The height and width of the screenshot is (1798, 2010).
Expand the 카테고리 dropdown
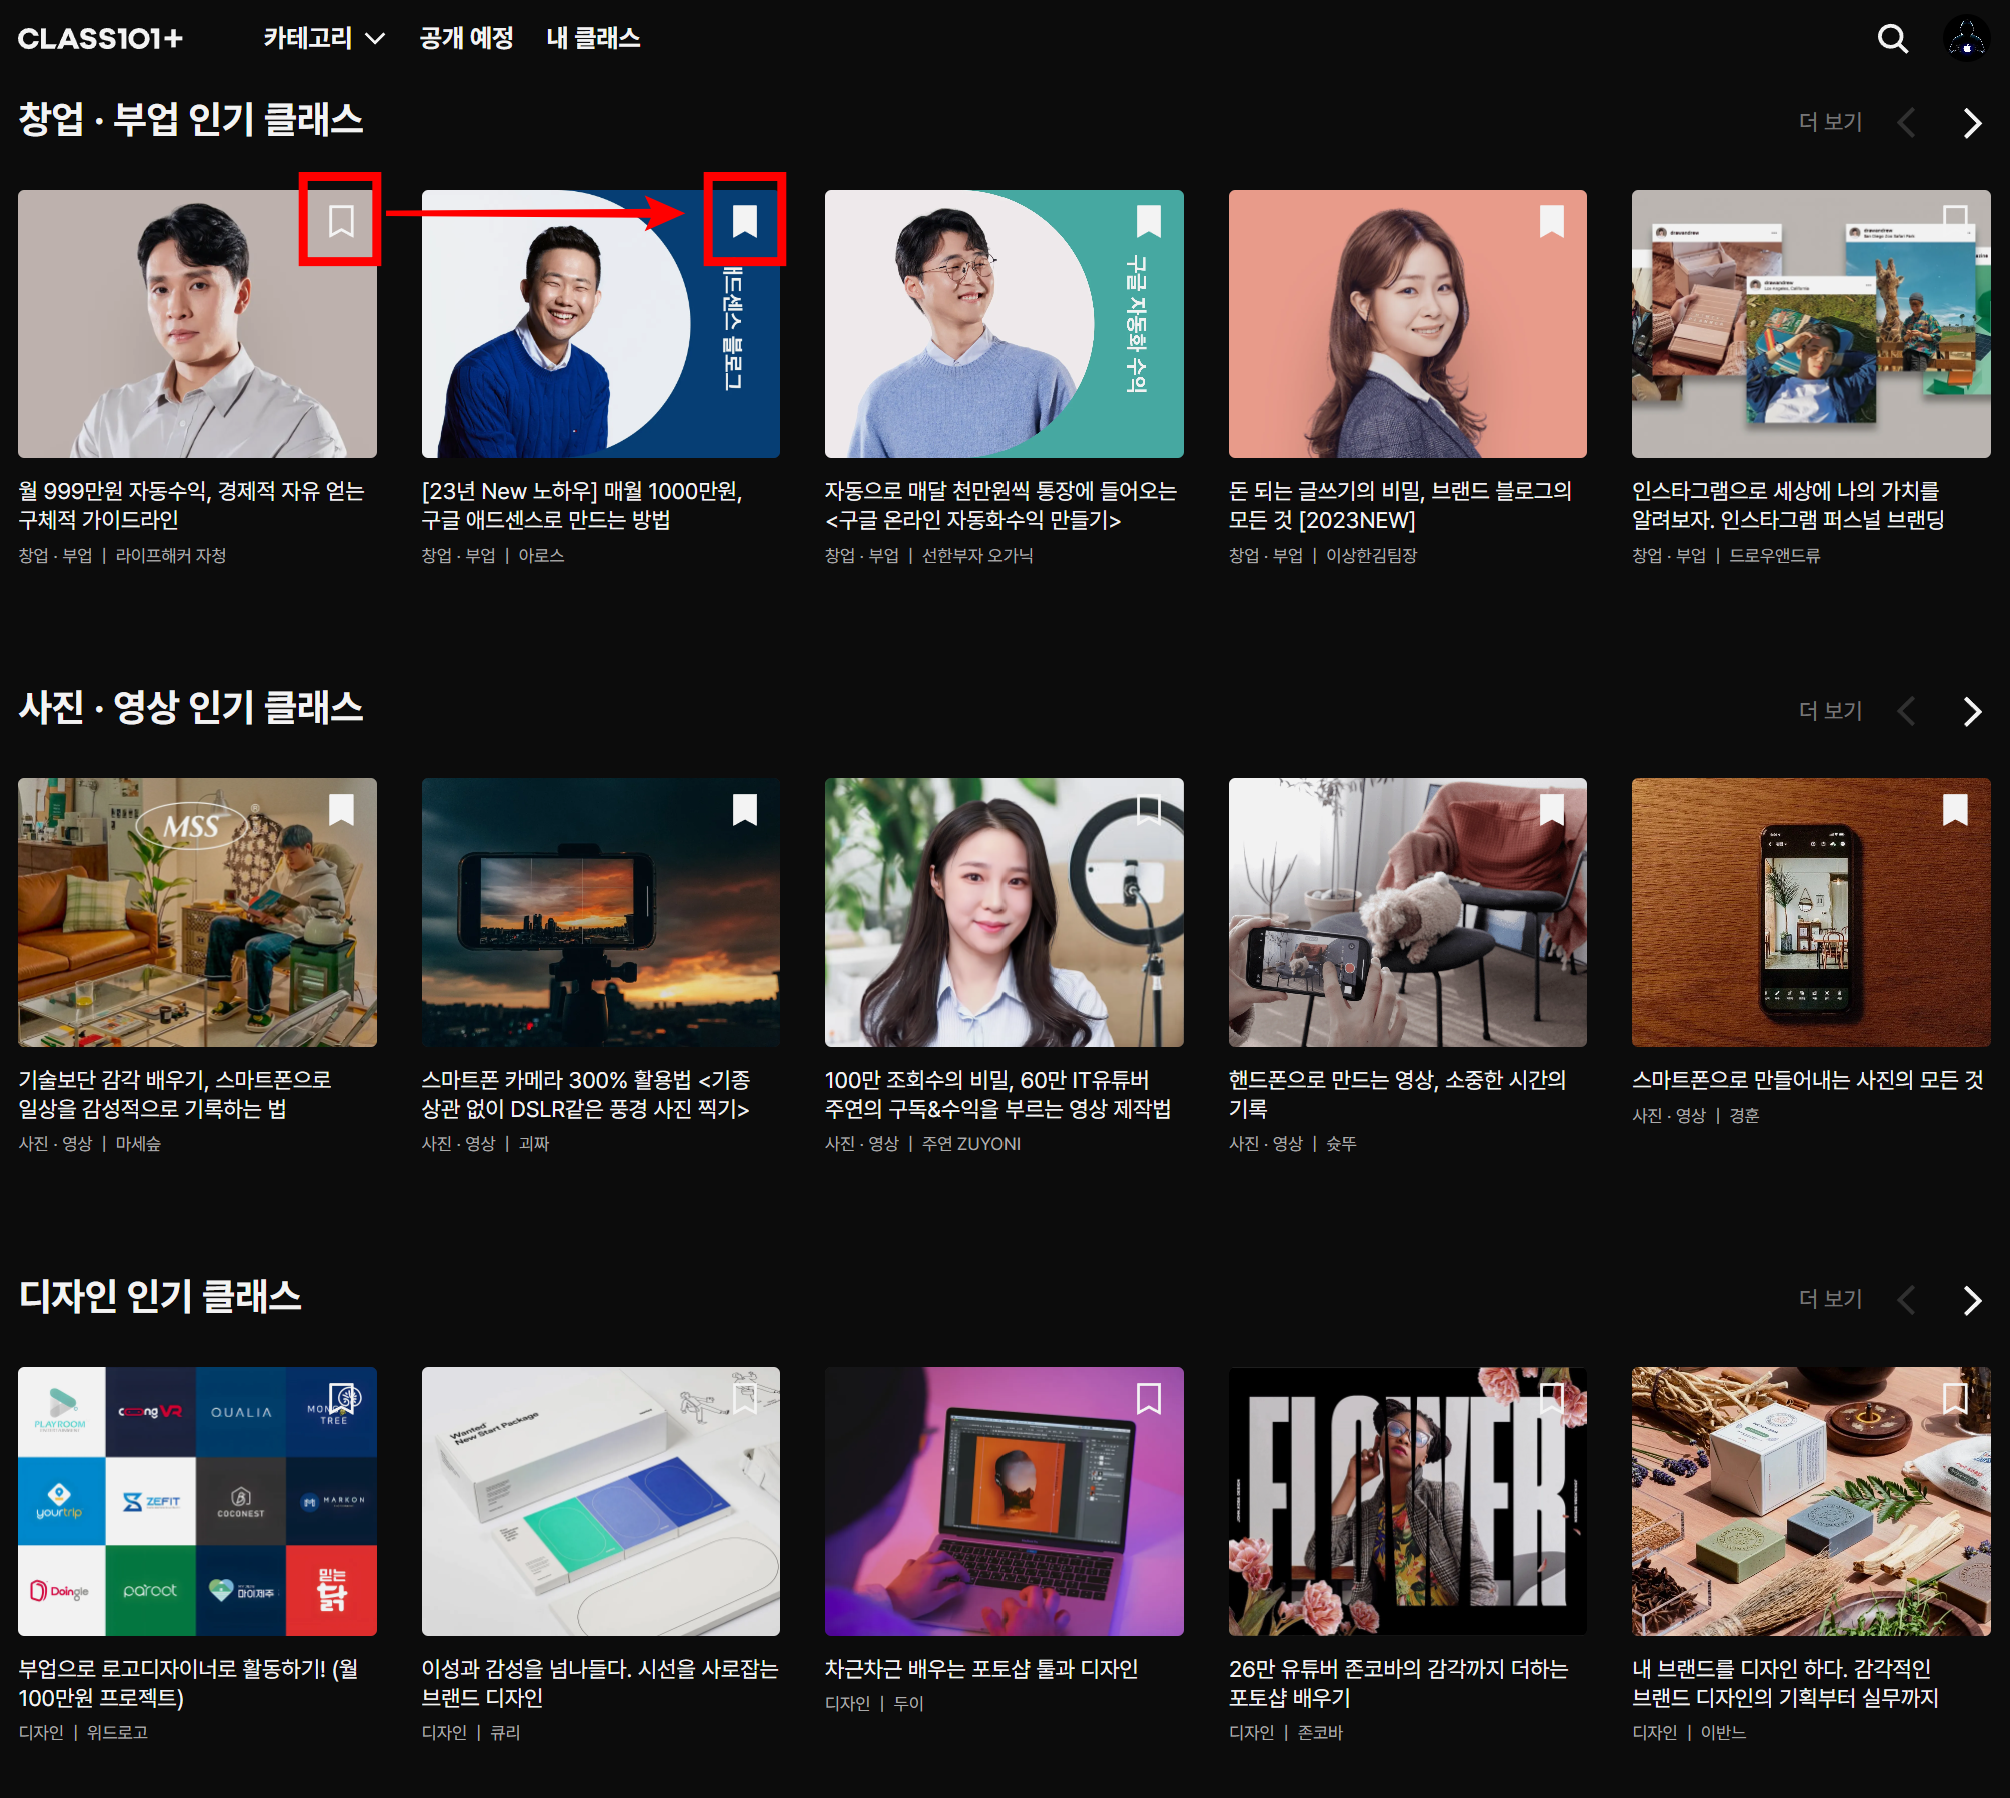pos(324,39)
